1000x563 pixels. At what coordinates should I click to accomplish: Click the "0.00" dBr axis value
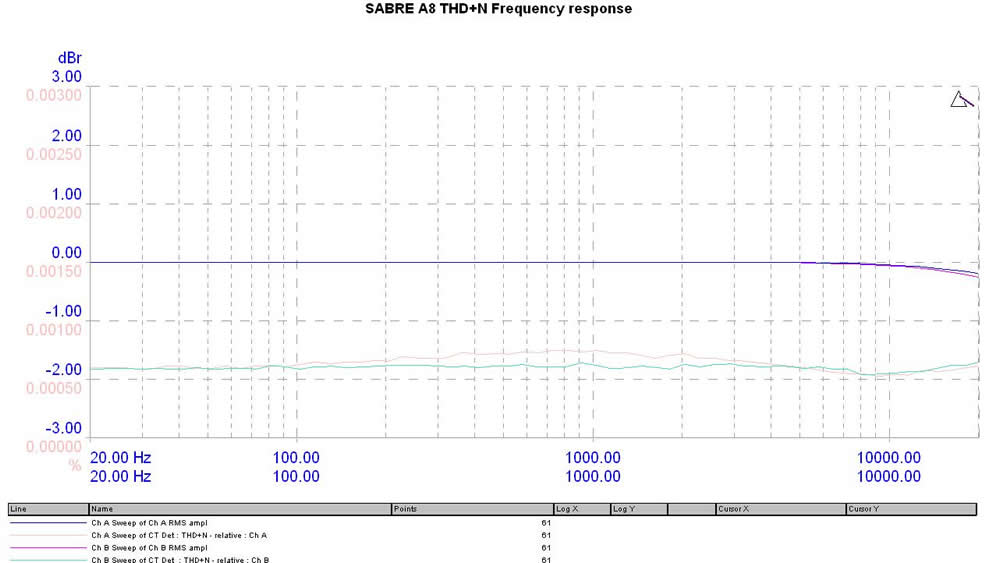(x=66, y=253)
